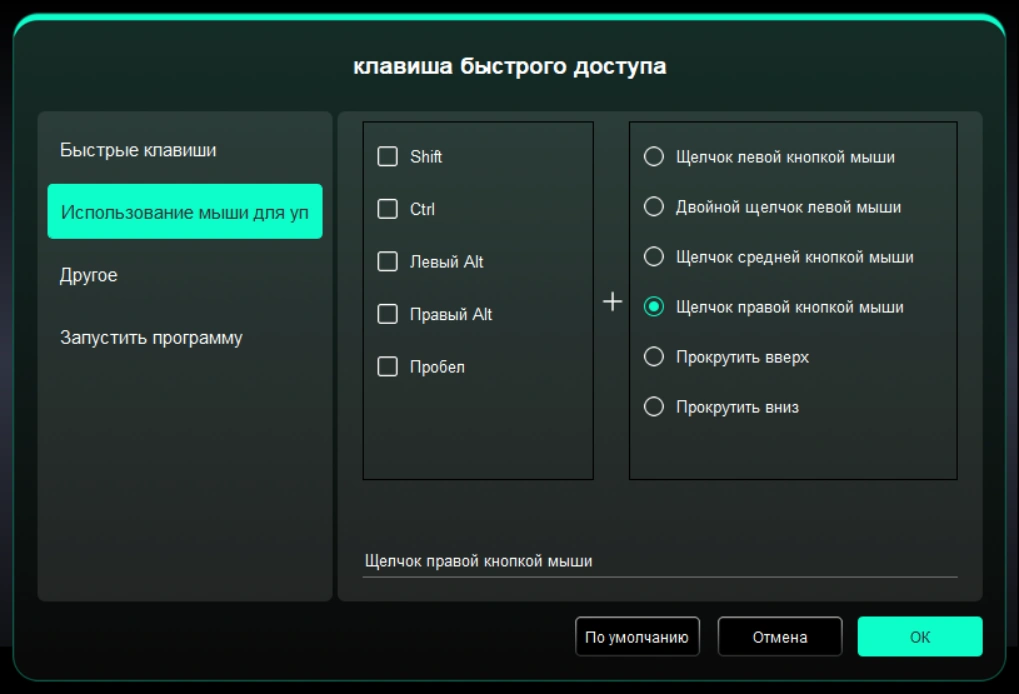
Task: Confirm with the OK button
Action: [x=919, y=637]
